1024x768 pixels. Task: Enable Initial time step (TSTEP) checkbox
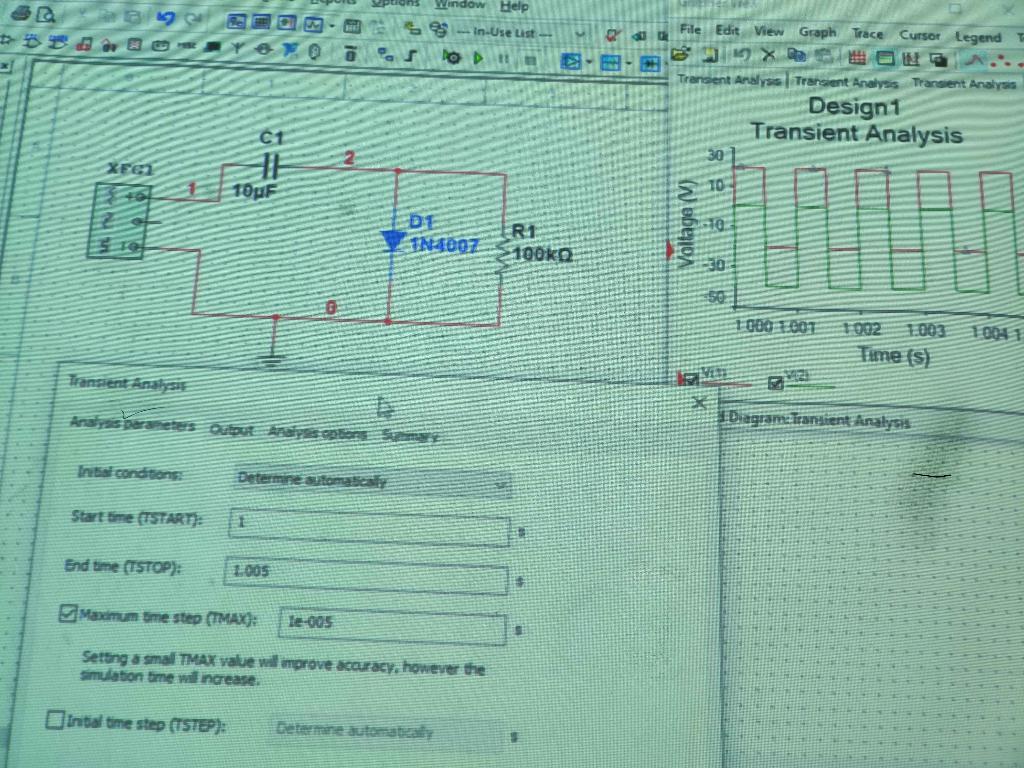[x=55, y=720]
